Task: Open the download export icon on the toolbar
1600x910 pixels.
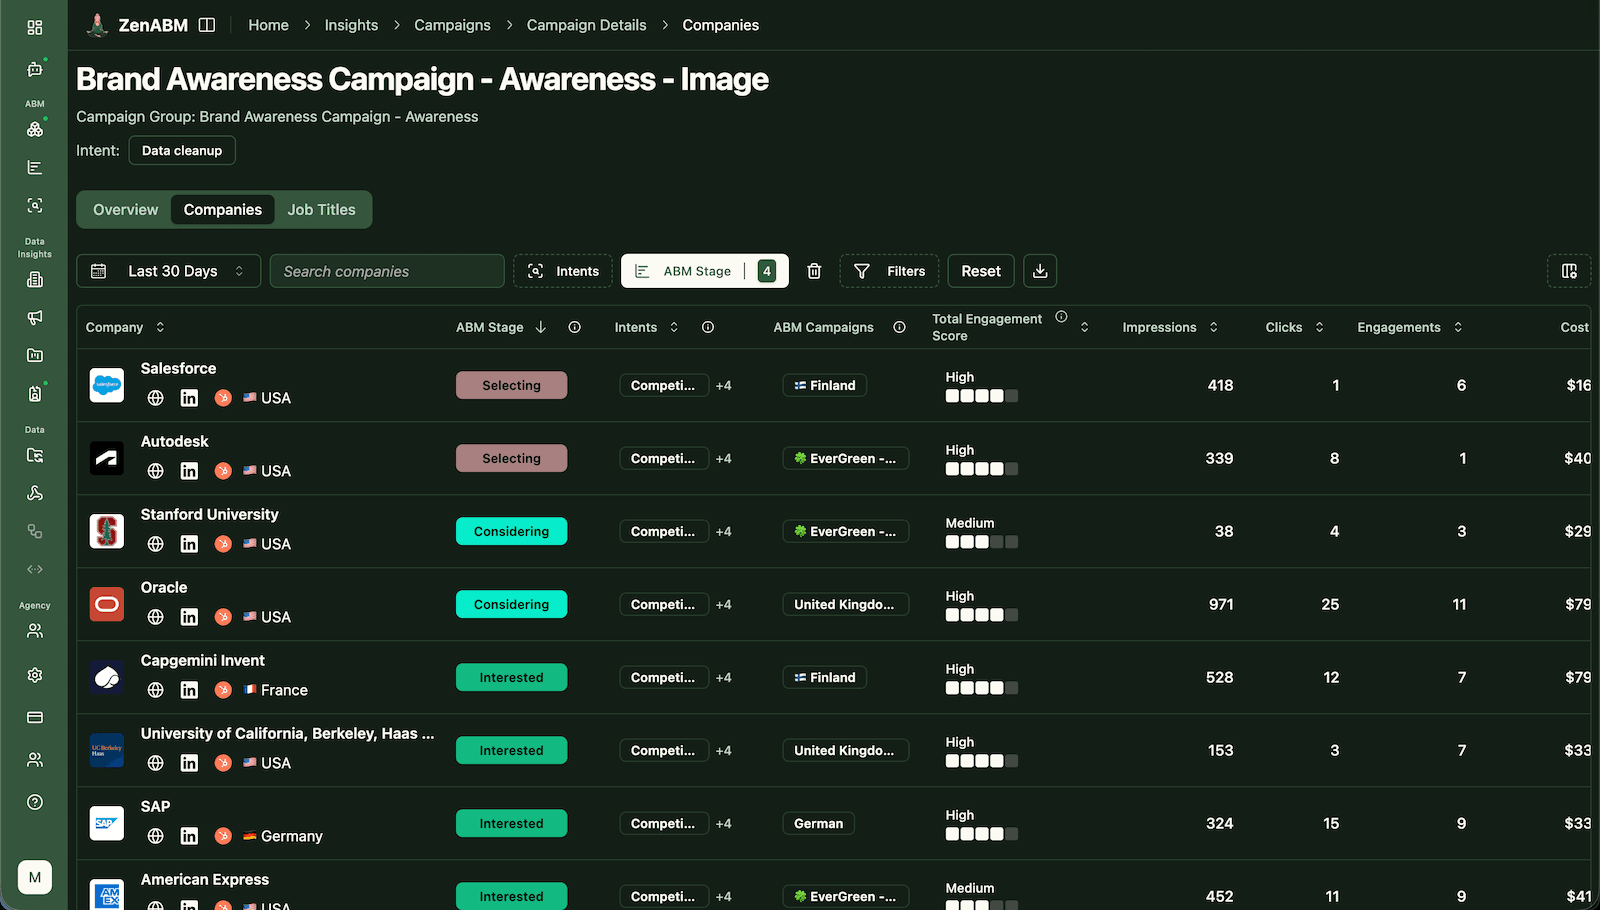Action: pos(1040,270)
